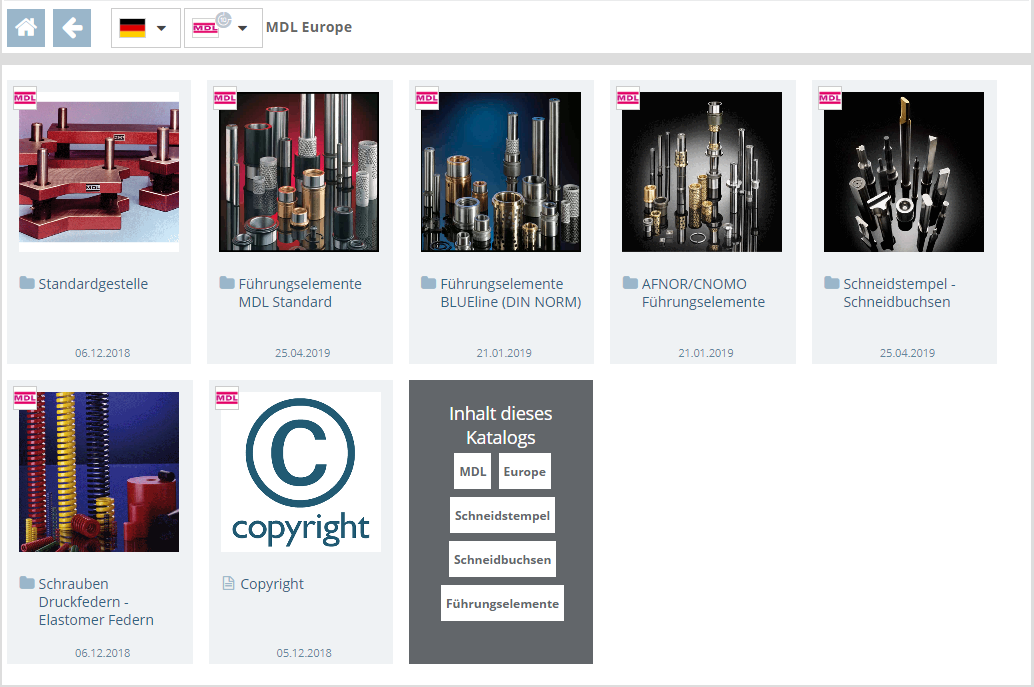The width and height of the screenshot is (1034, 687).
Task: Click the MDL logo badge on the Standardgestelle tile
Action: [25, 98]
